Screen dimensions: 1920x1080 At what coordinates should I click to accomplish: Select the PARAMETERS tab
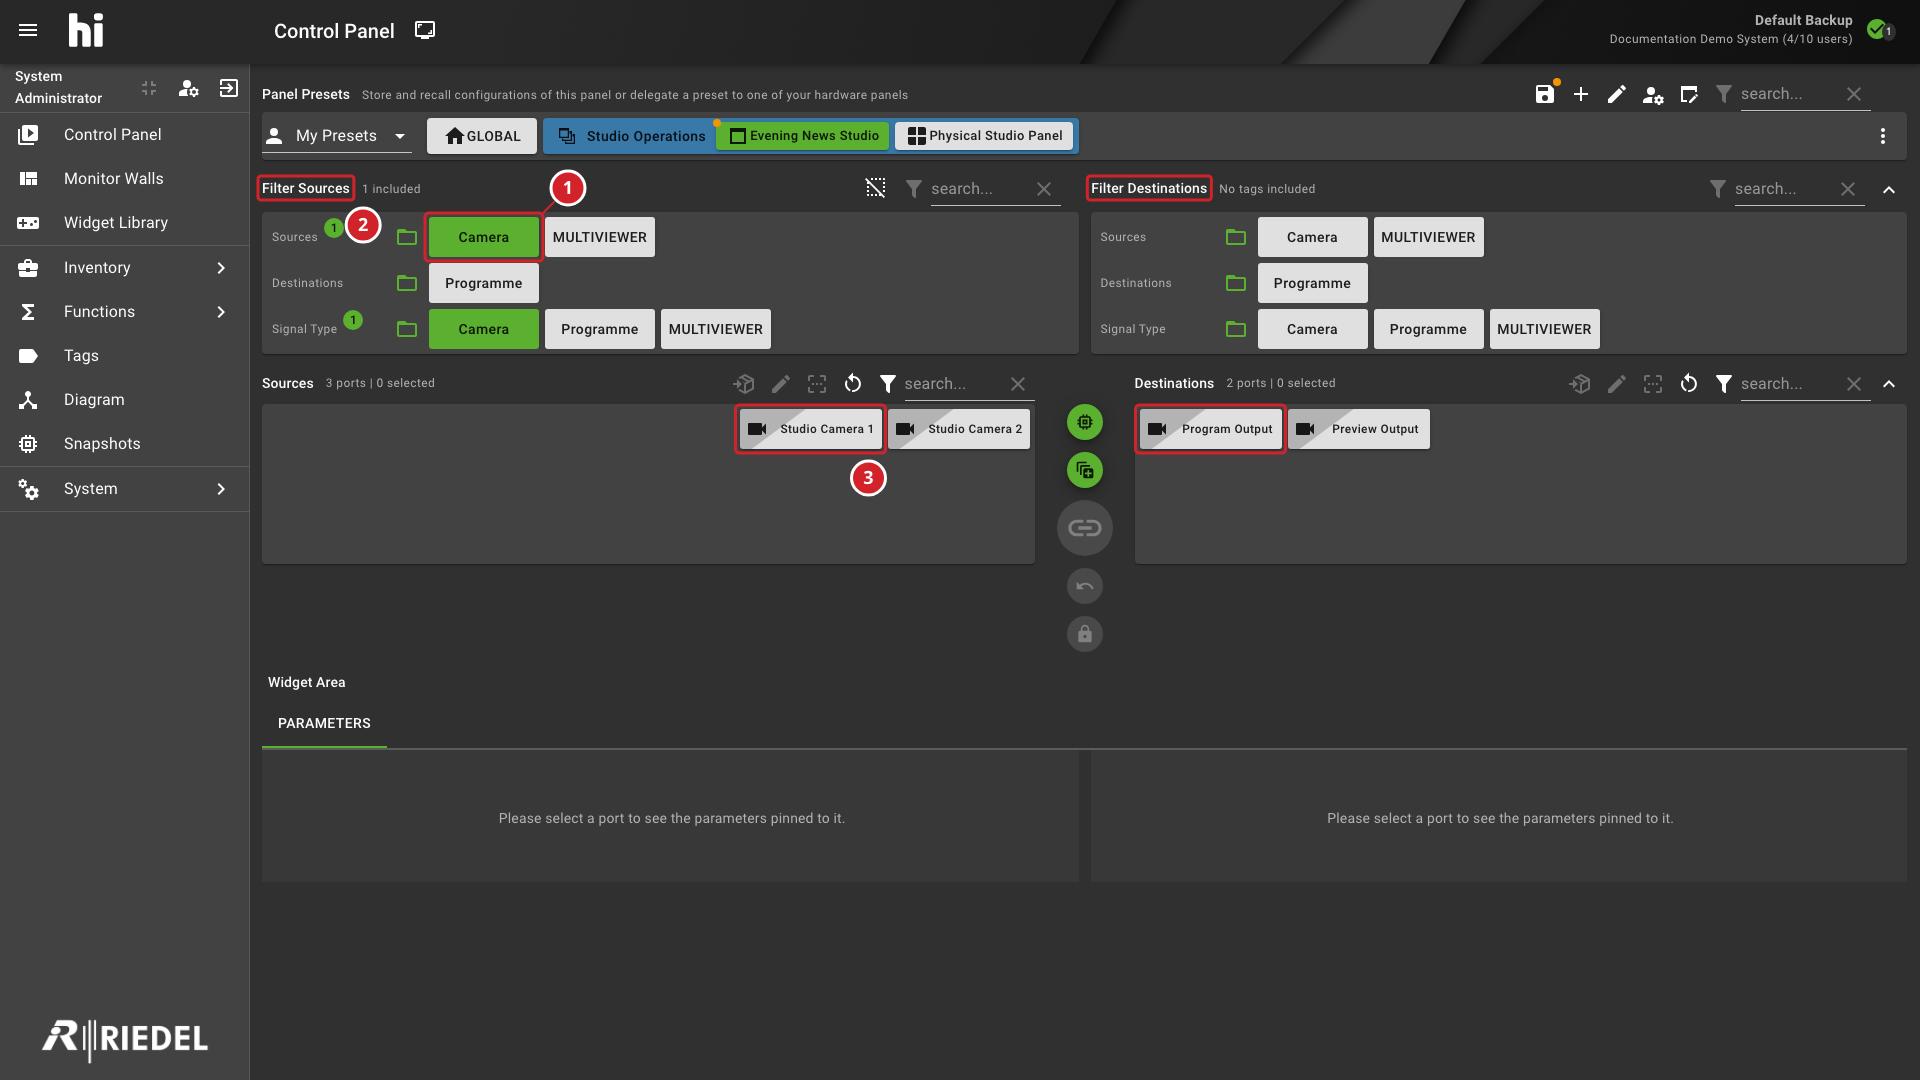(324, 723)
